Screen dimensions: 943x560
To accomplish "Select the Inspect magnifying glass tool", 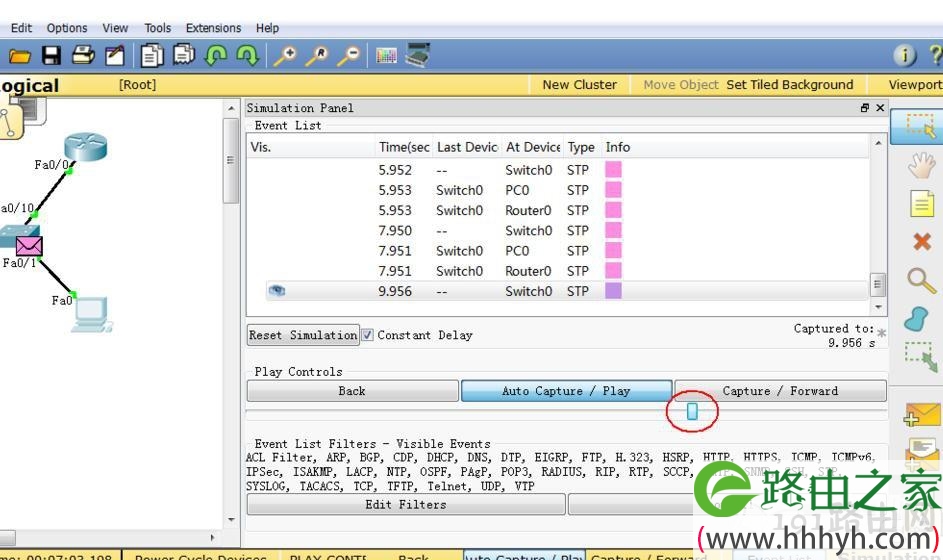I will point(921,280).
